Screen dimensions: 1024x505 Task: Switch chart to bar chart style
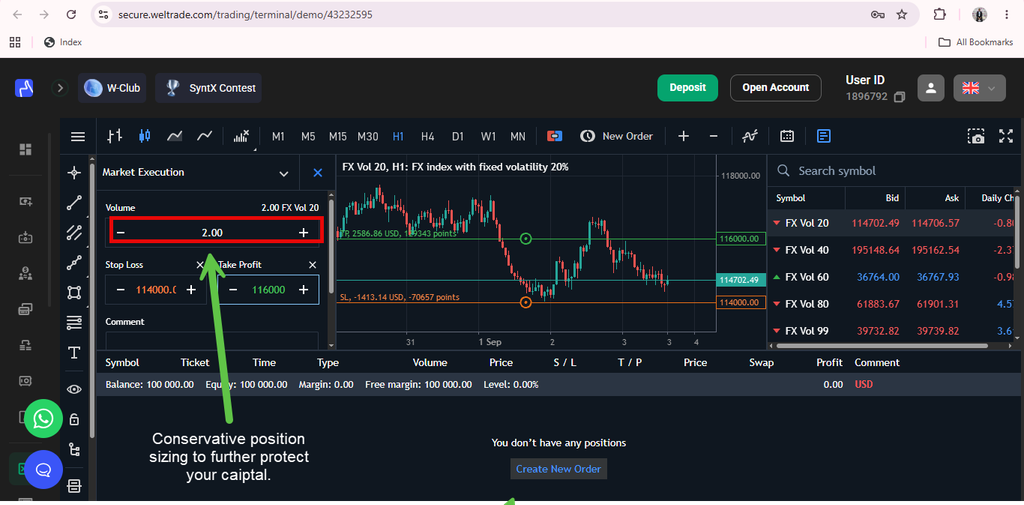tap(115, 136)
